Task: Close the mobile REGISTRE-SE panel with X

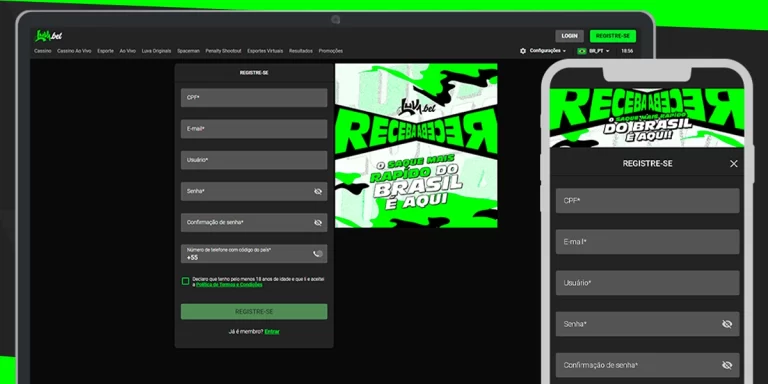Action: point(733,164)
